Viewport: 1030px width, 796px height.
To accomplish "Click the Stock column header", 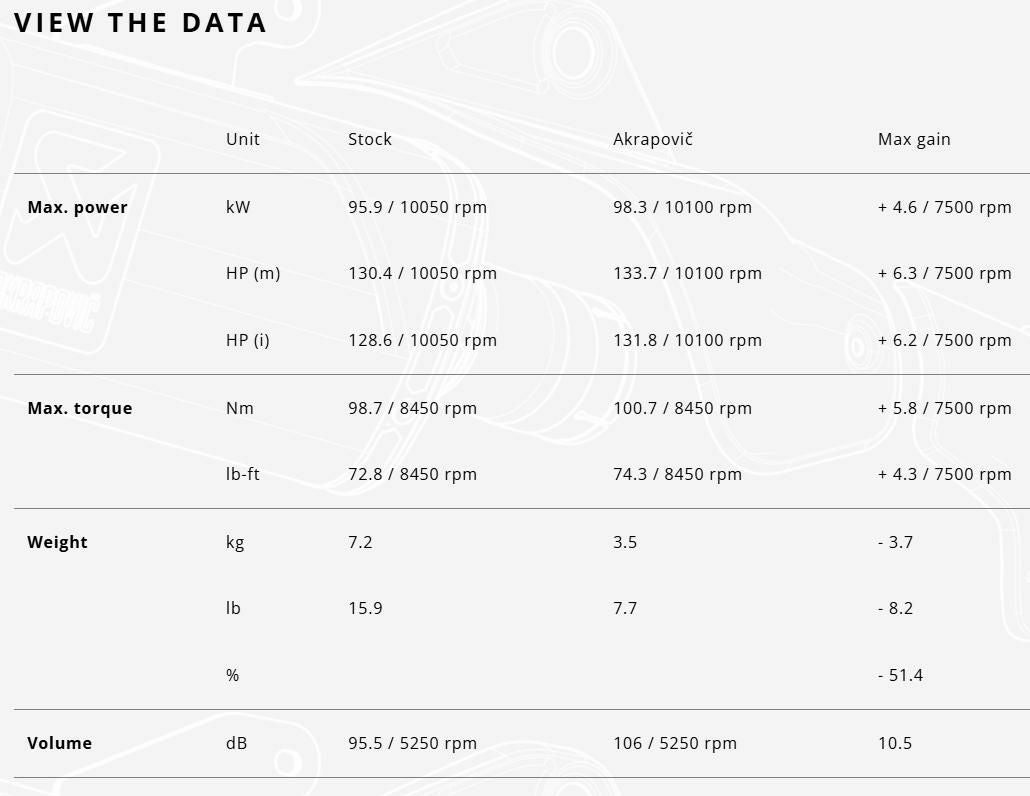I will coord(370,139).
